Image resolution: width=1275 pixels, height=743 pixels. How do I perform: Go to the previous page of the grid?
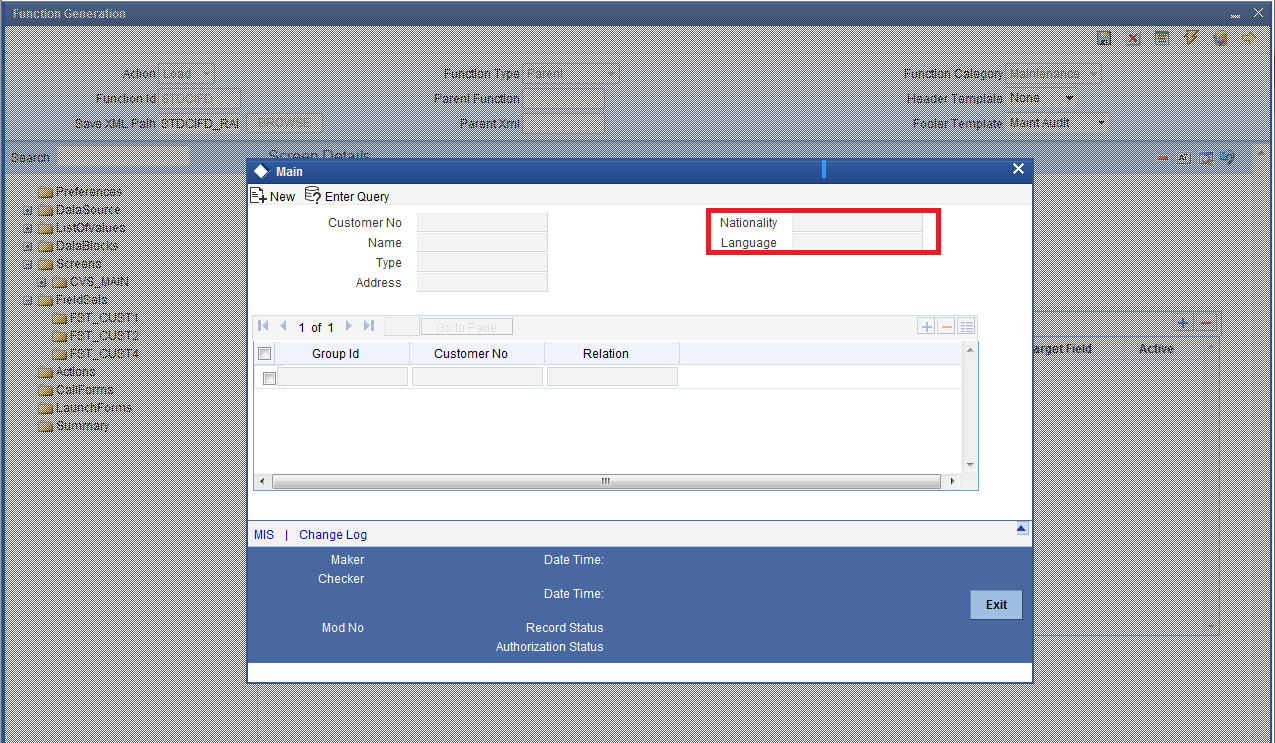coord(283,326)
